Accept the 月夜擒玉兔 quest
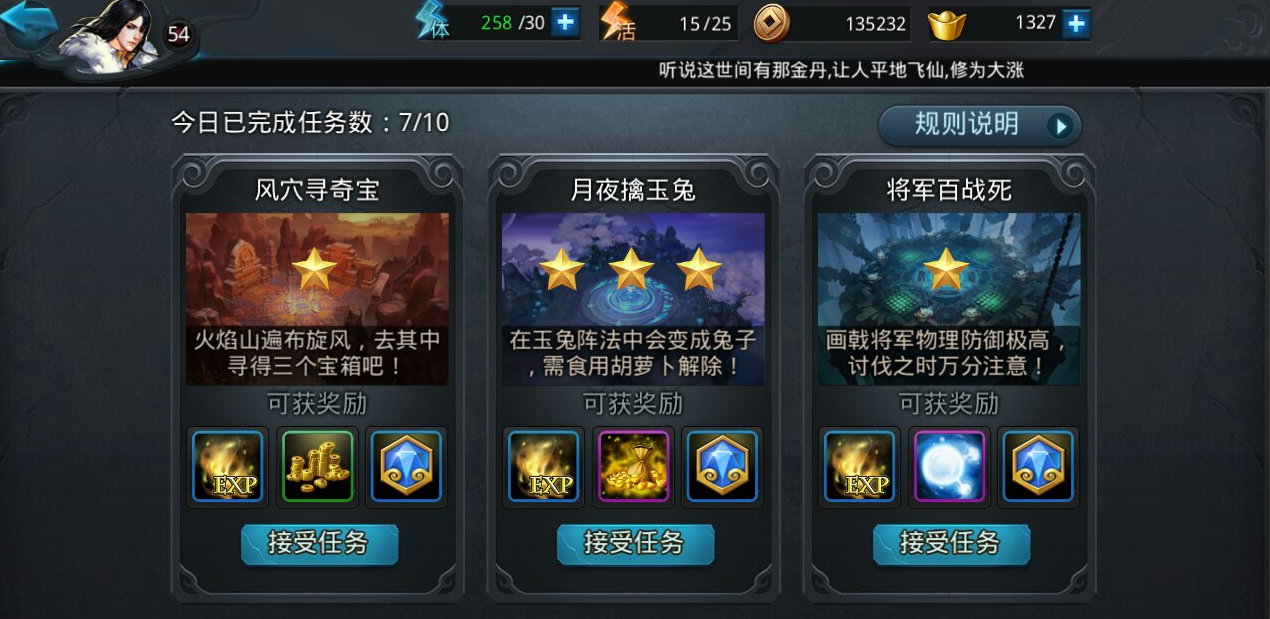 [635, 544]
